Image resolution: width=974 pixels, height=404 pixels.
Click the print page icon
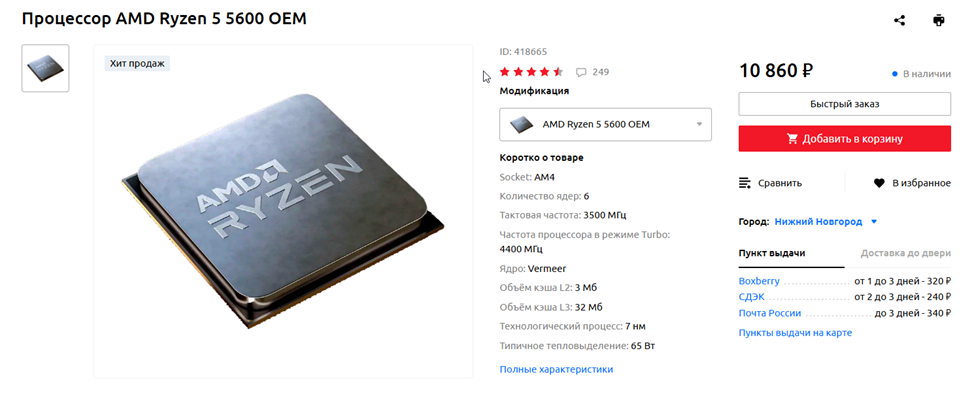[939, 21]
